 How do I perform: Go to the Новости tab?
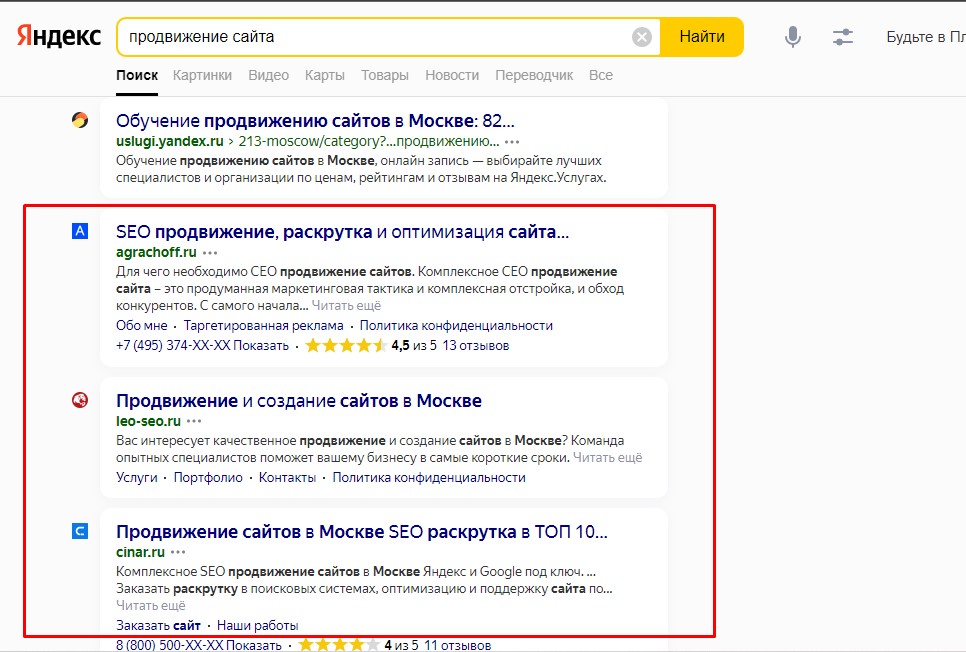[452, 75]
